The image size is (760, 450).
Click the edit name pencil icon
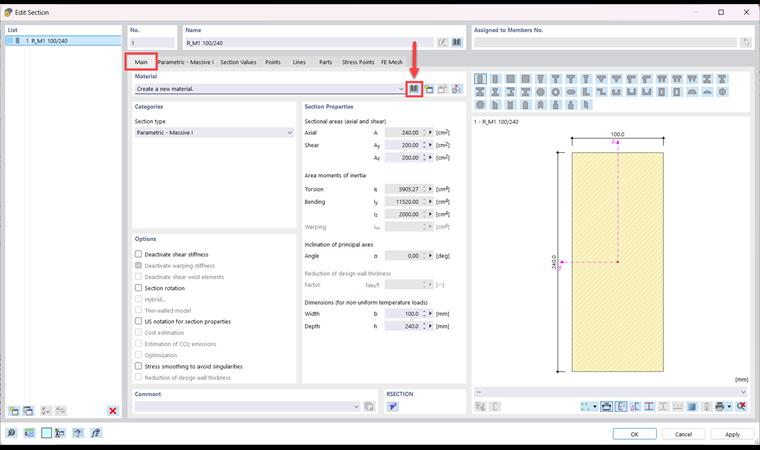click(x=443, y=43)
